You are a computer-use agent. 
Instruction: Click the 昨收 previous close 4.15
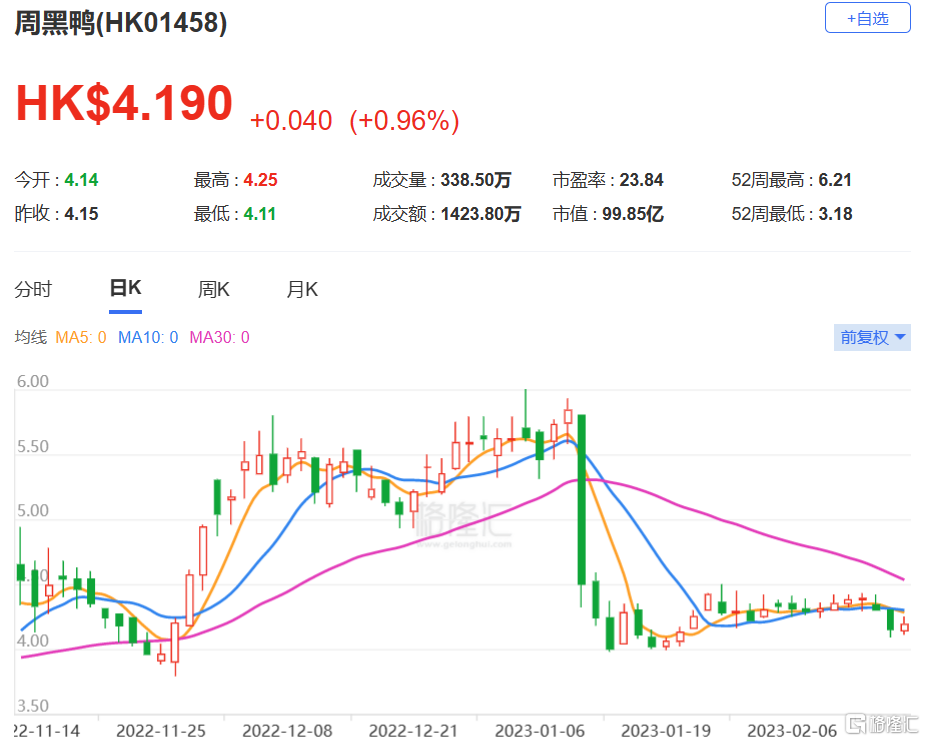coord(81,214)
